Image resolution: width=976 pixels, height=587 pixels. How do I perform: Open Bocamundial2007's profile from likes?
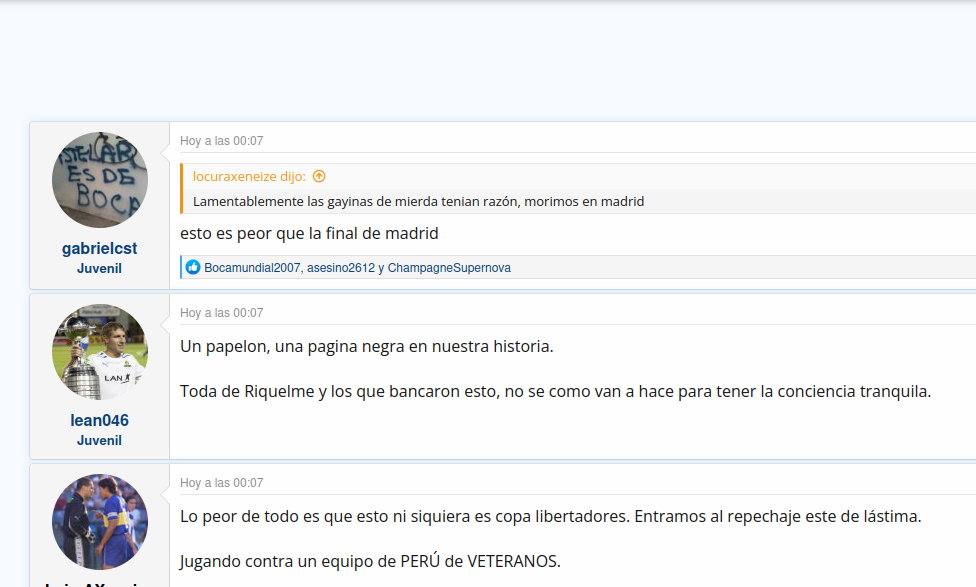(x=252, y=268)
